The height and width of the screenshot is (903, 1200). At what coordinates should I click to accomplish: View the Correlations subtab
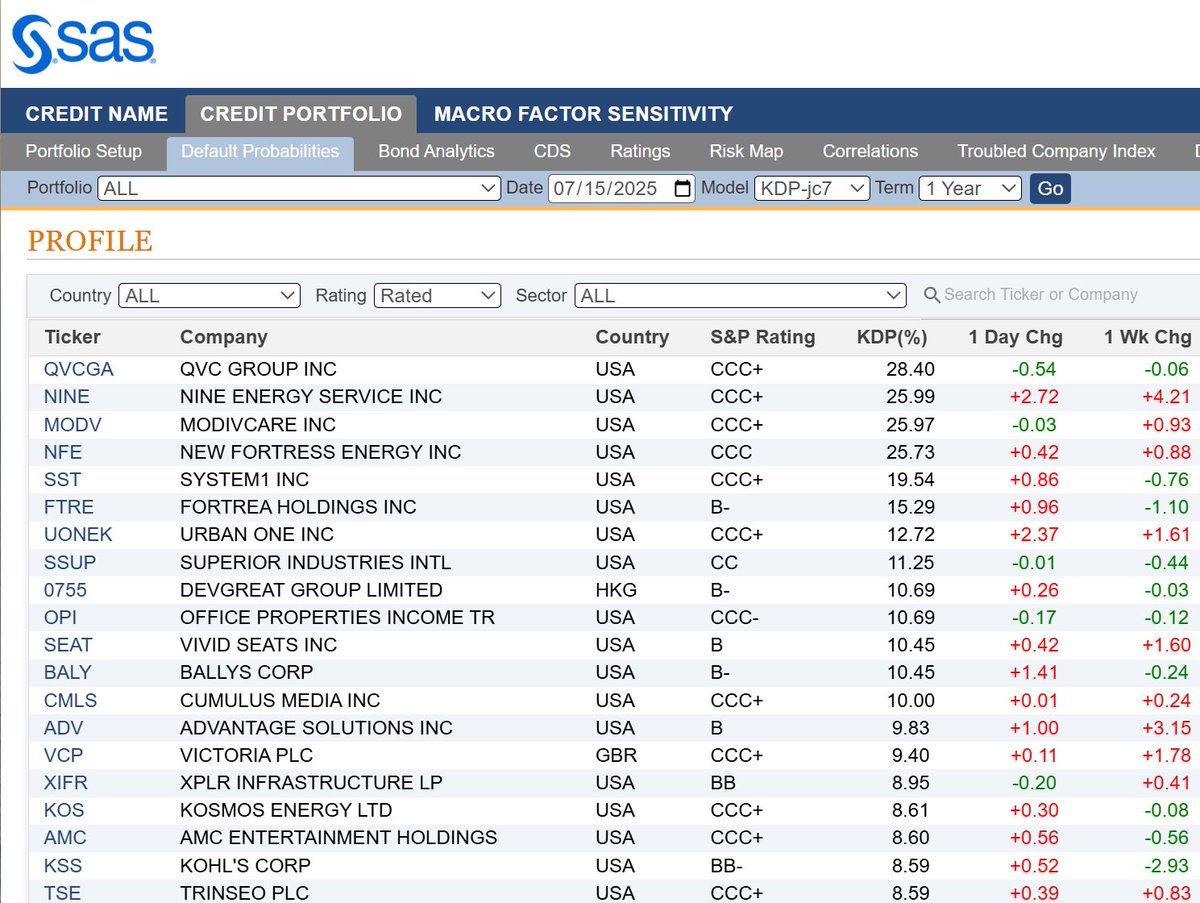(870, 152)
